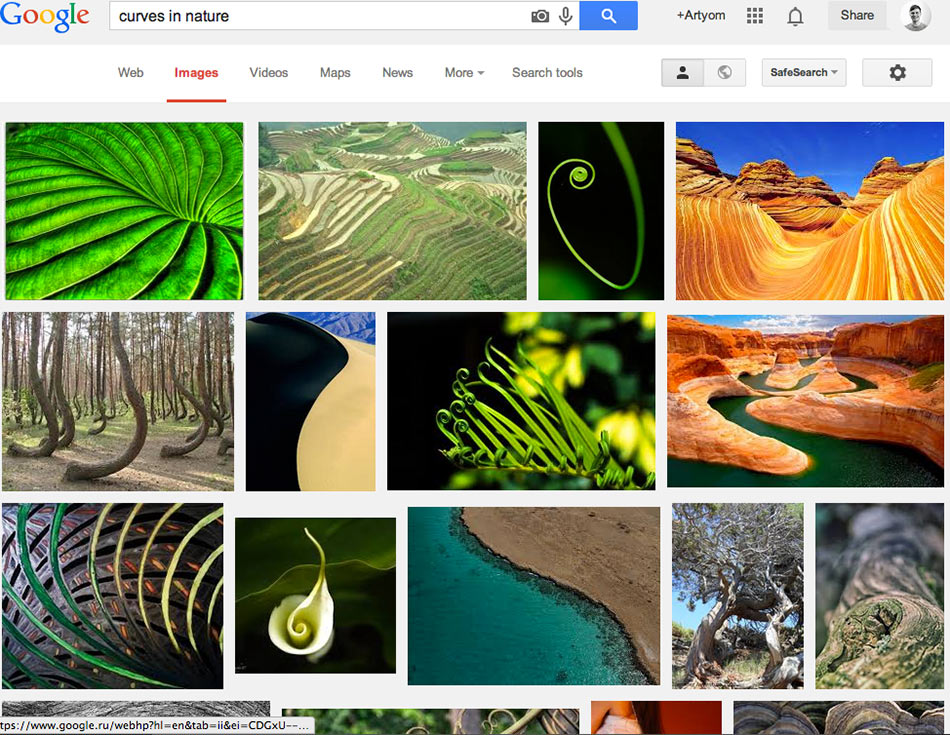The image size is (950, 735).
Task: Open the Google apps grid
Action: pos(755,16)
